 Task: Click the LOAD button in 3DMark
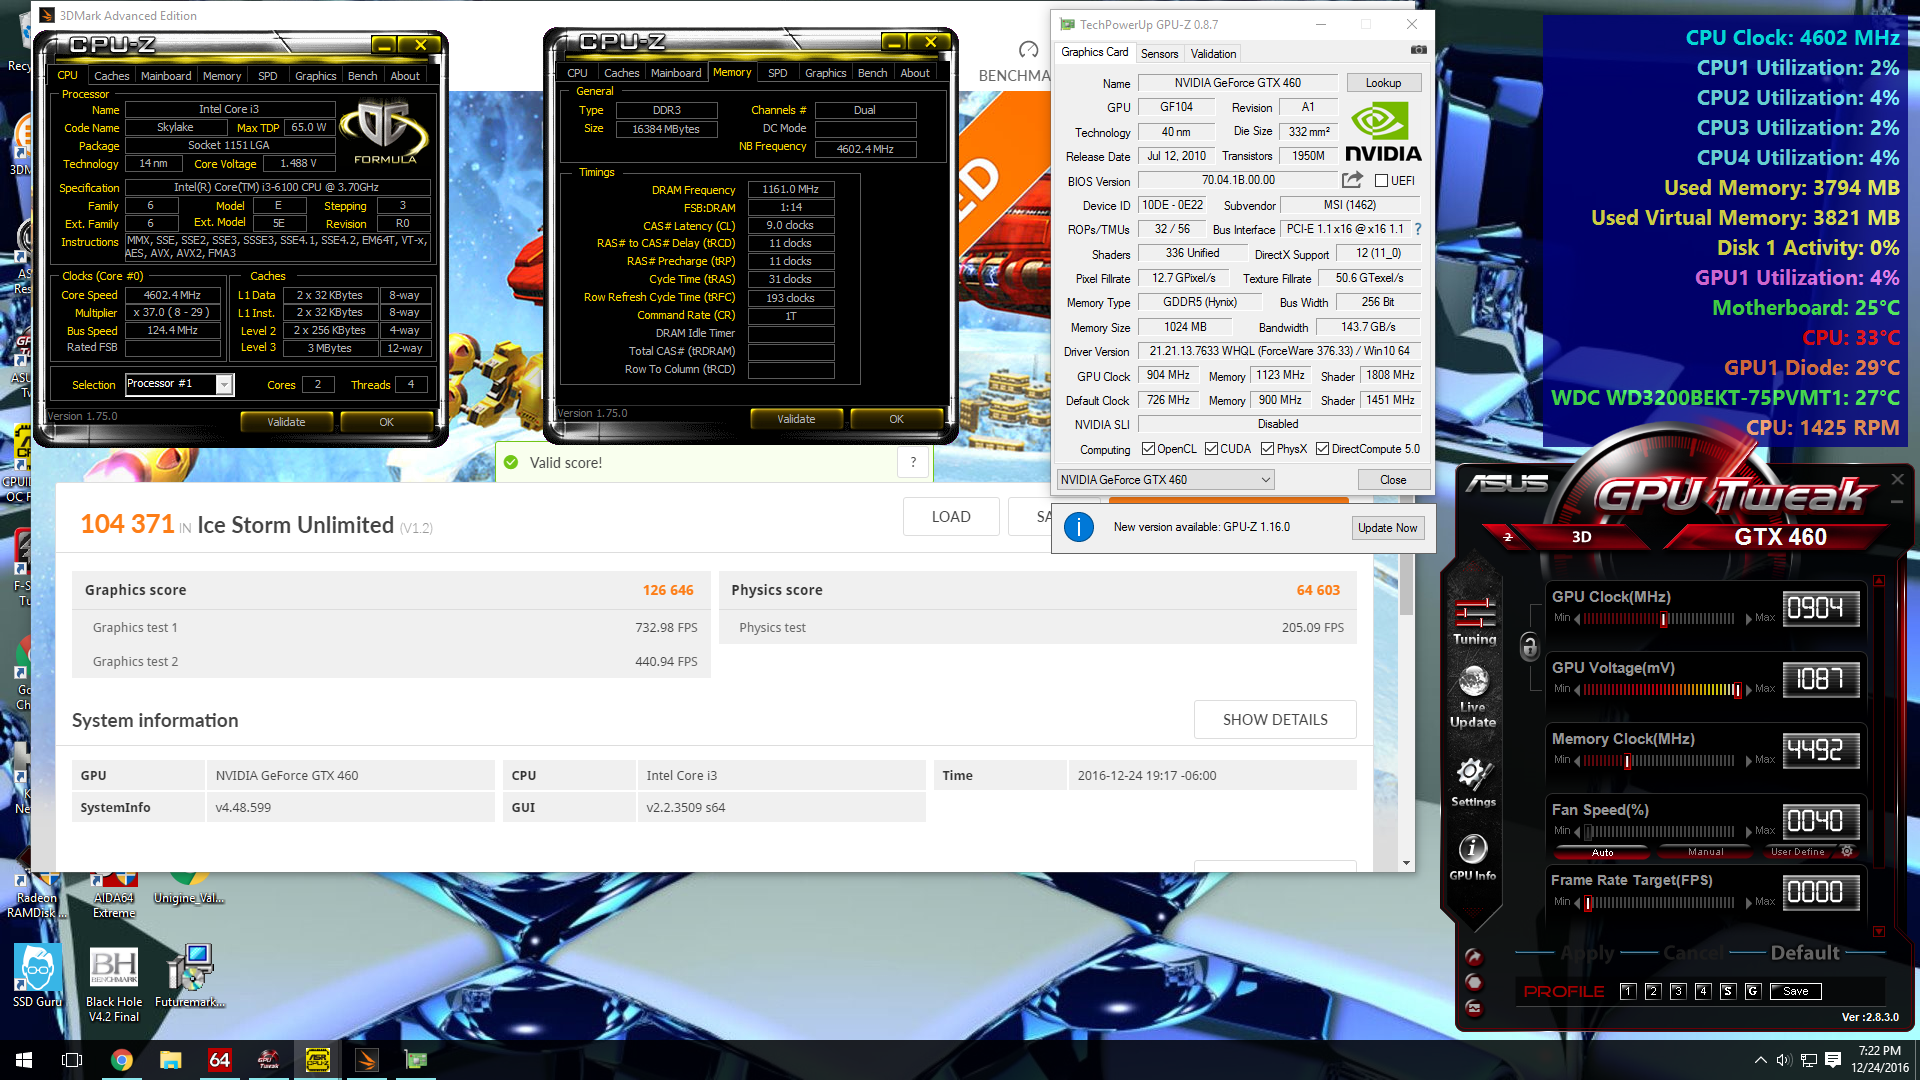click(x=951, y=517)
